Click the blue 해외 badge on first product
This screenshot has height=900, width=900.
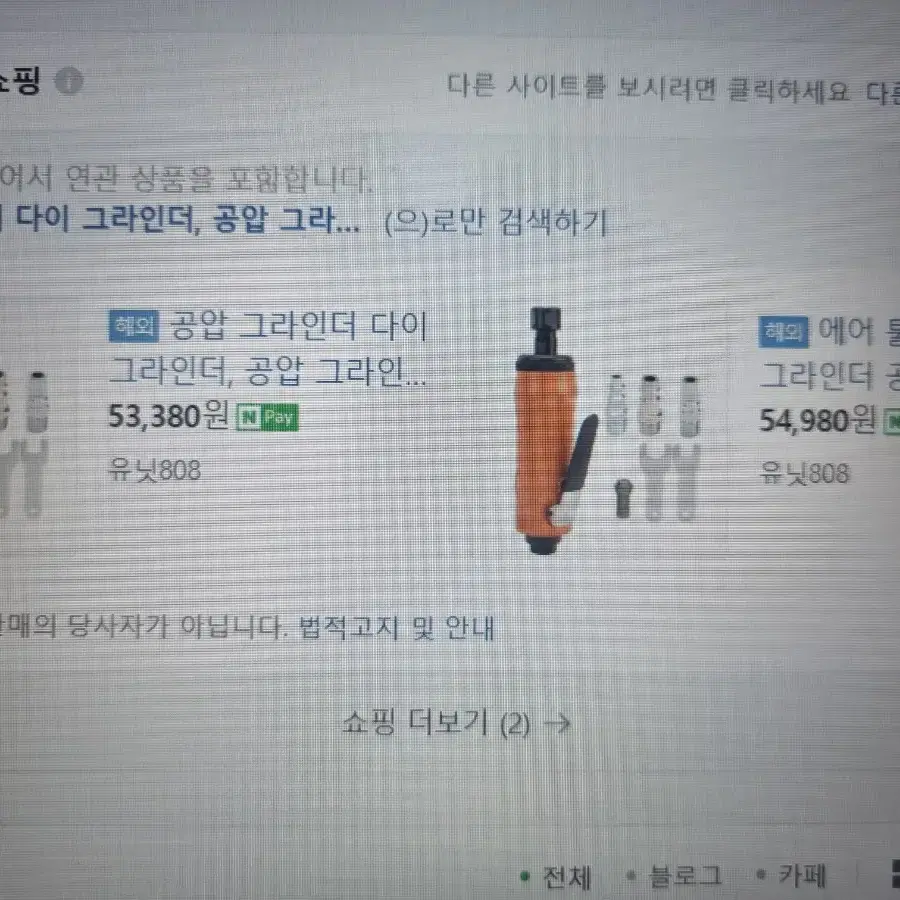pyautogui.click(x=134, y=326)
